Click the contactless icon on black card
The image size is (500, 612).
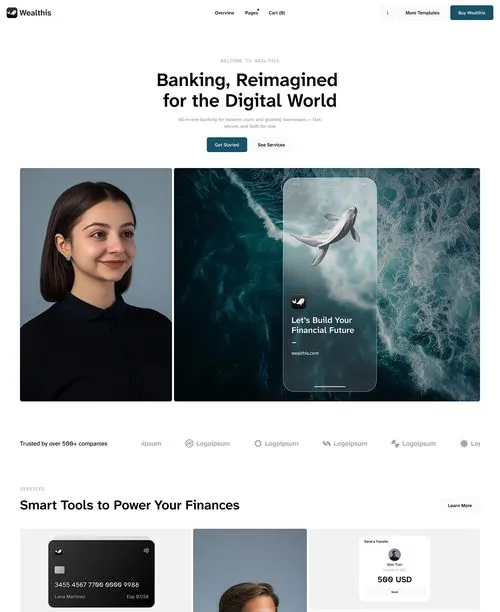point(146,551)
